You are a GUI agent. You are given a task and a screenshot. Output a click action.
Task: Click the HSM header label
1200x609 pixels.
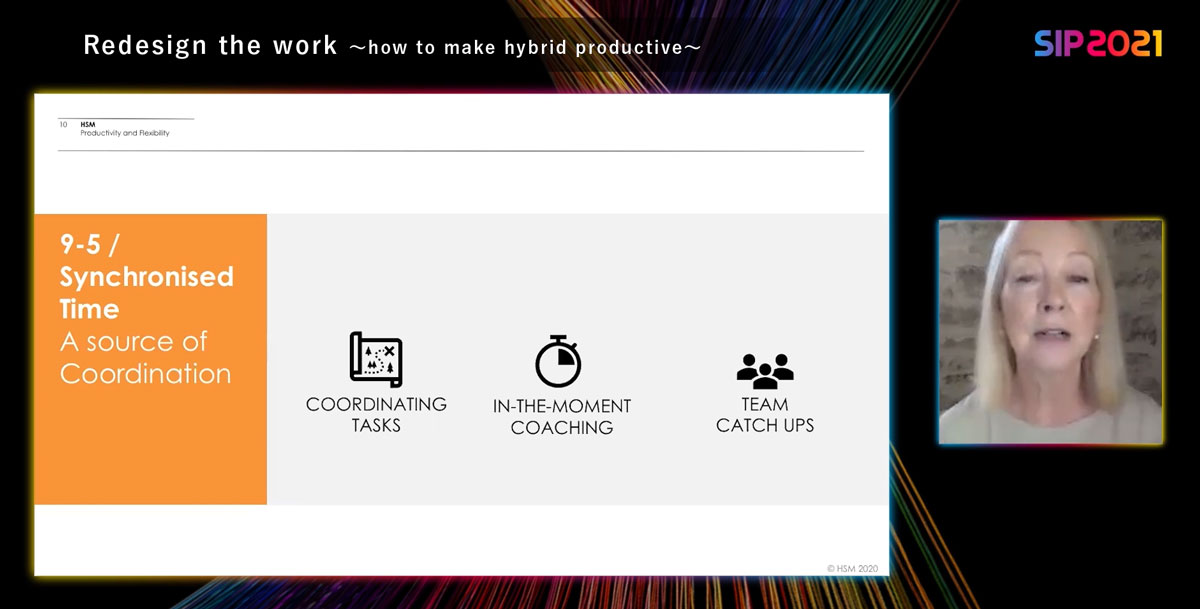tap(87, 125)
